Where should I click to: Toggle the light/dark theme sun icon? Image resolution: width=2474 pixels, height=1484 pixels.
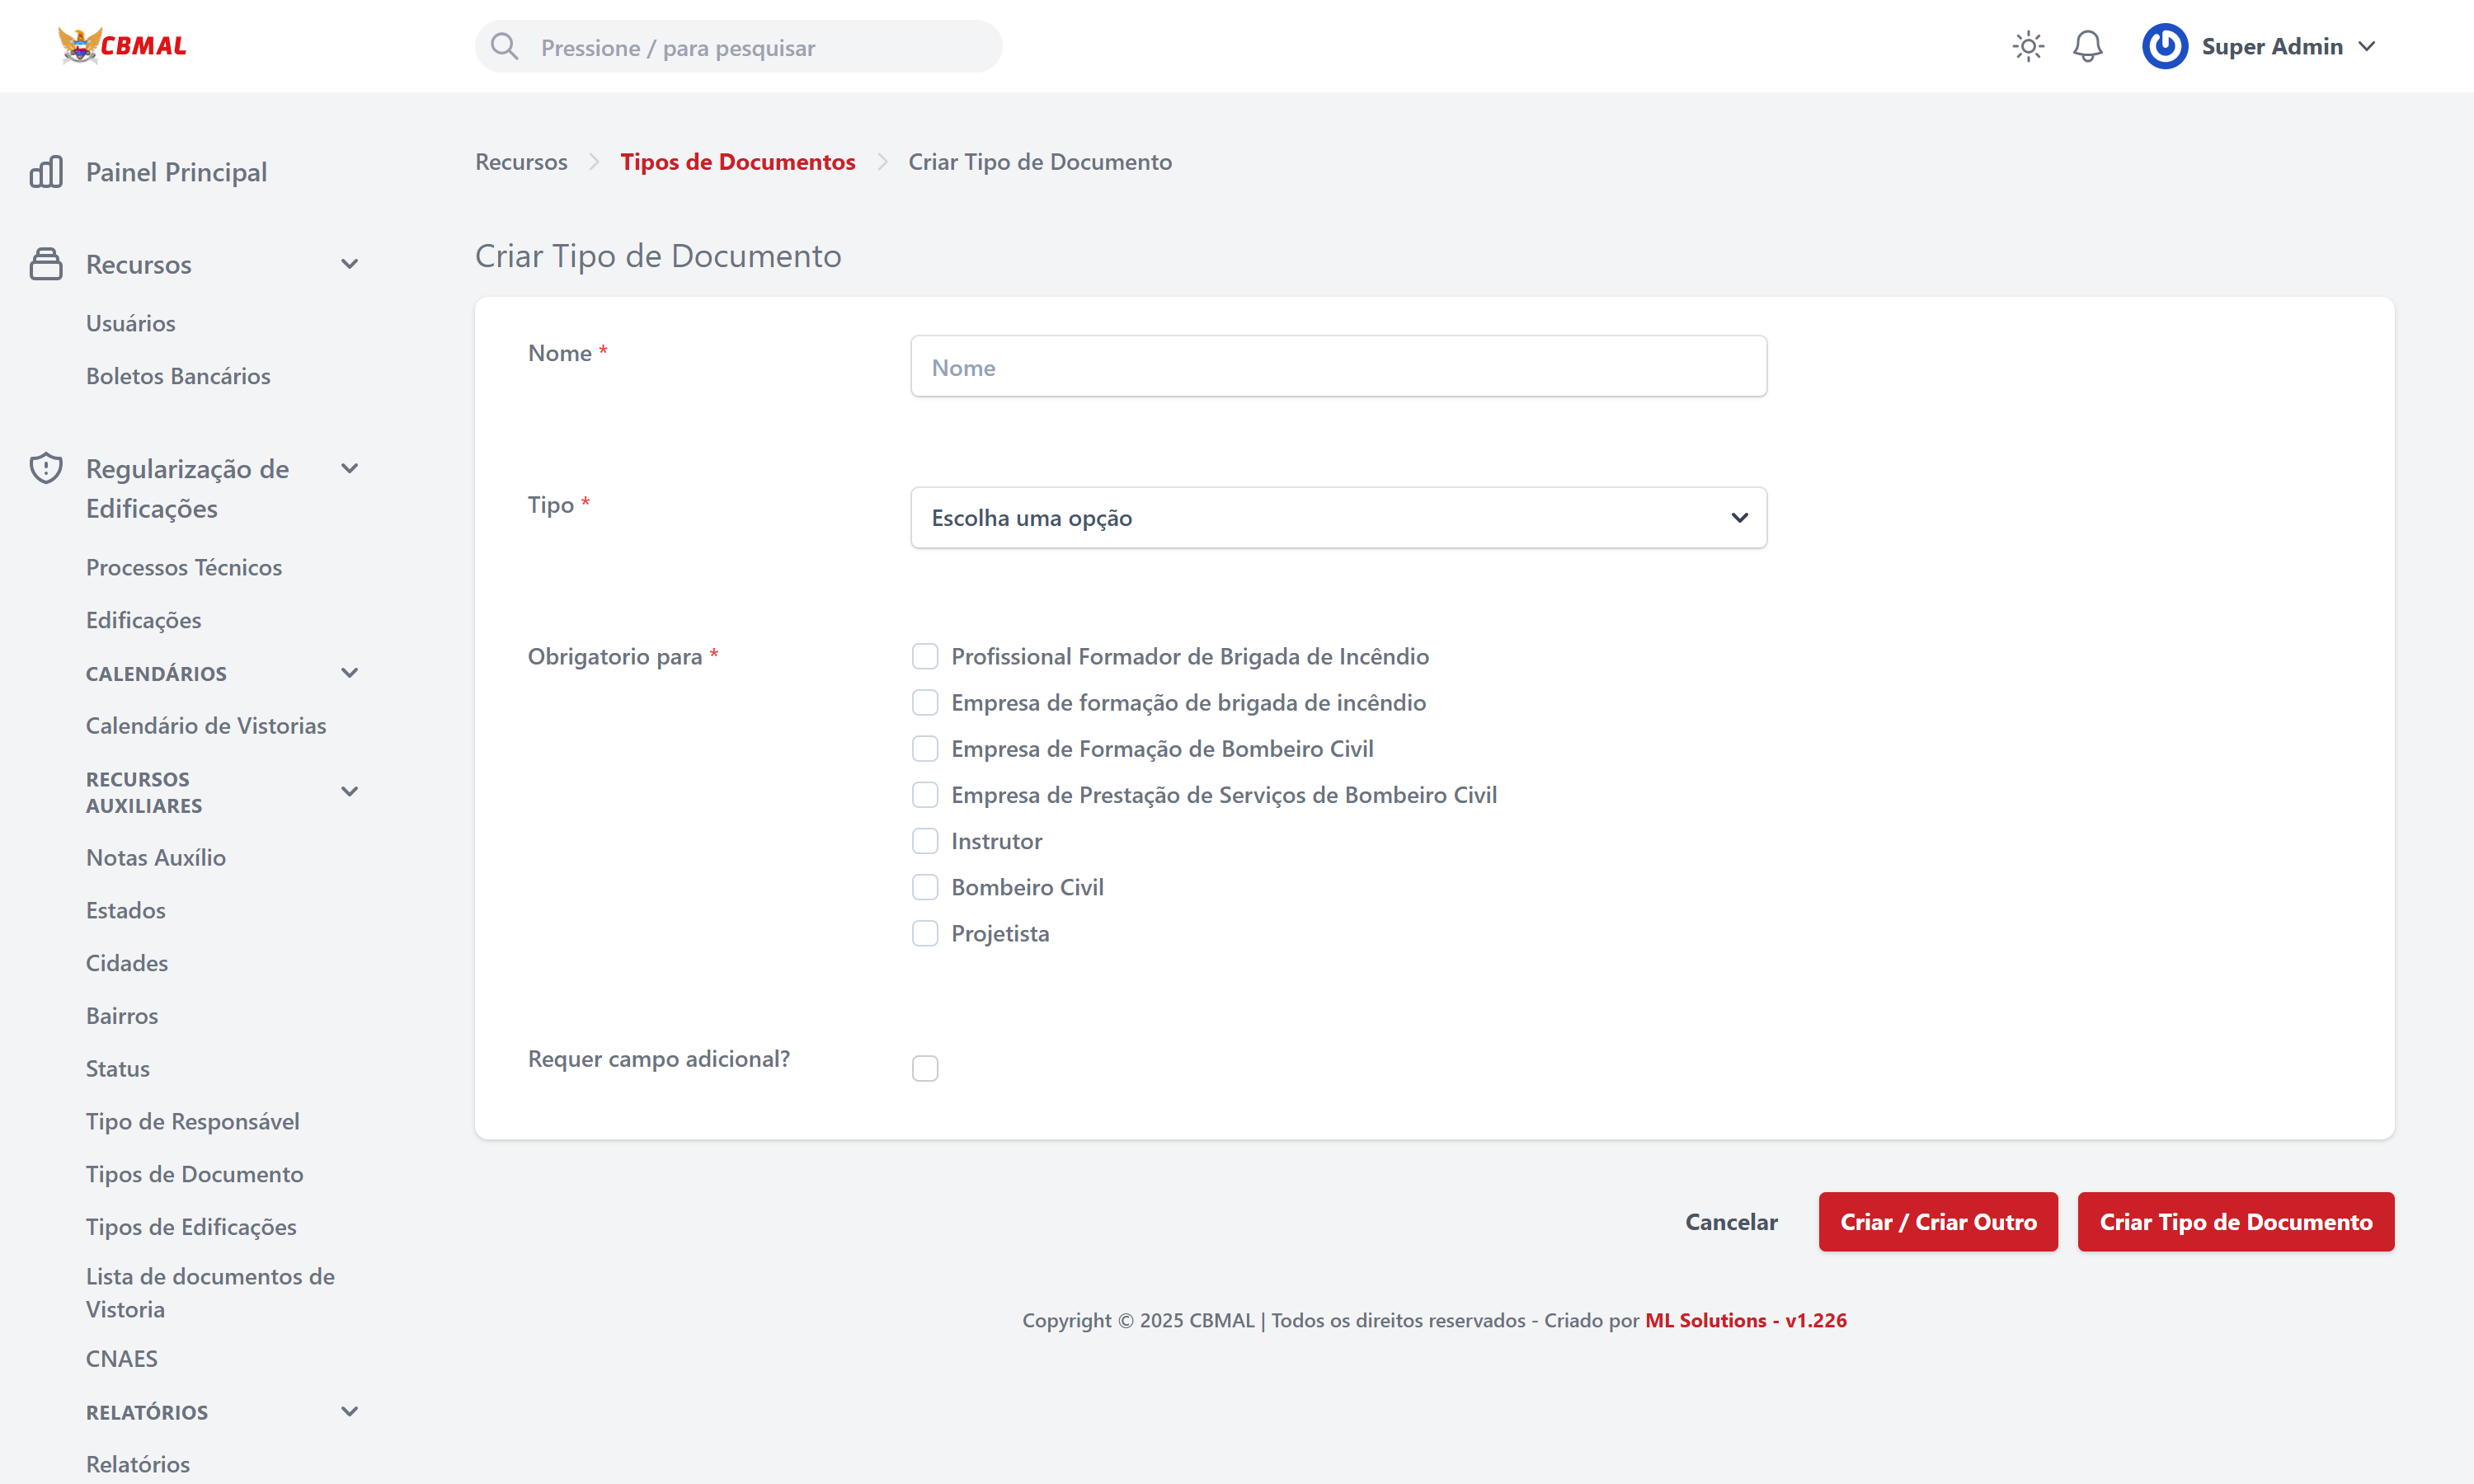2027,46
